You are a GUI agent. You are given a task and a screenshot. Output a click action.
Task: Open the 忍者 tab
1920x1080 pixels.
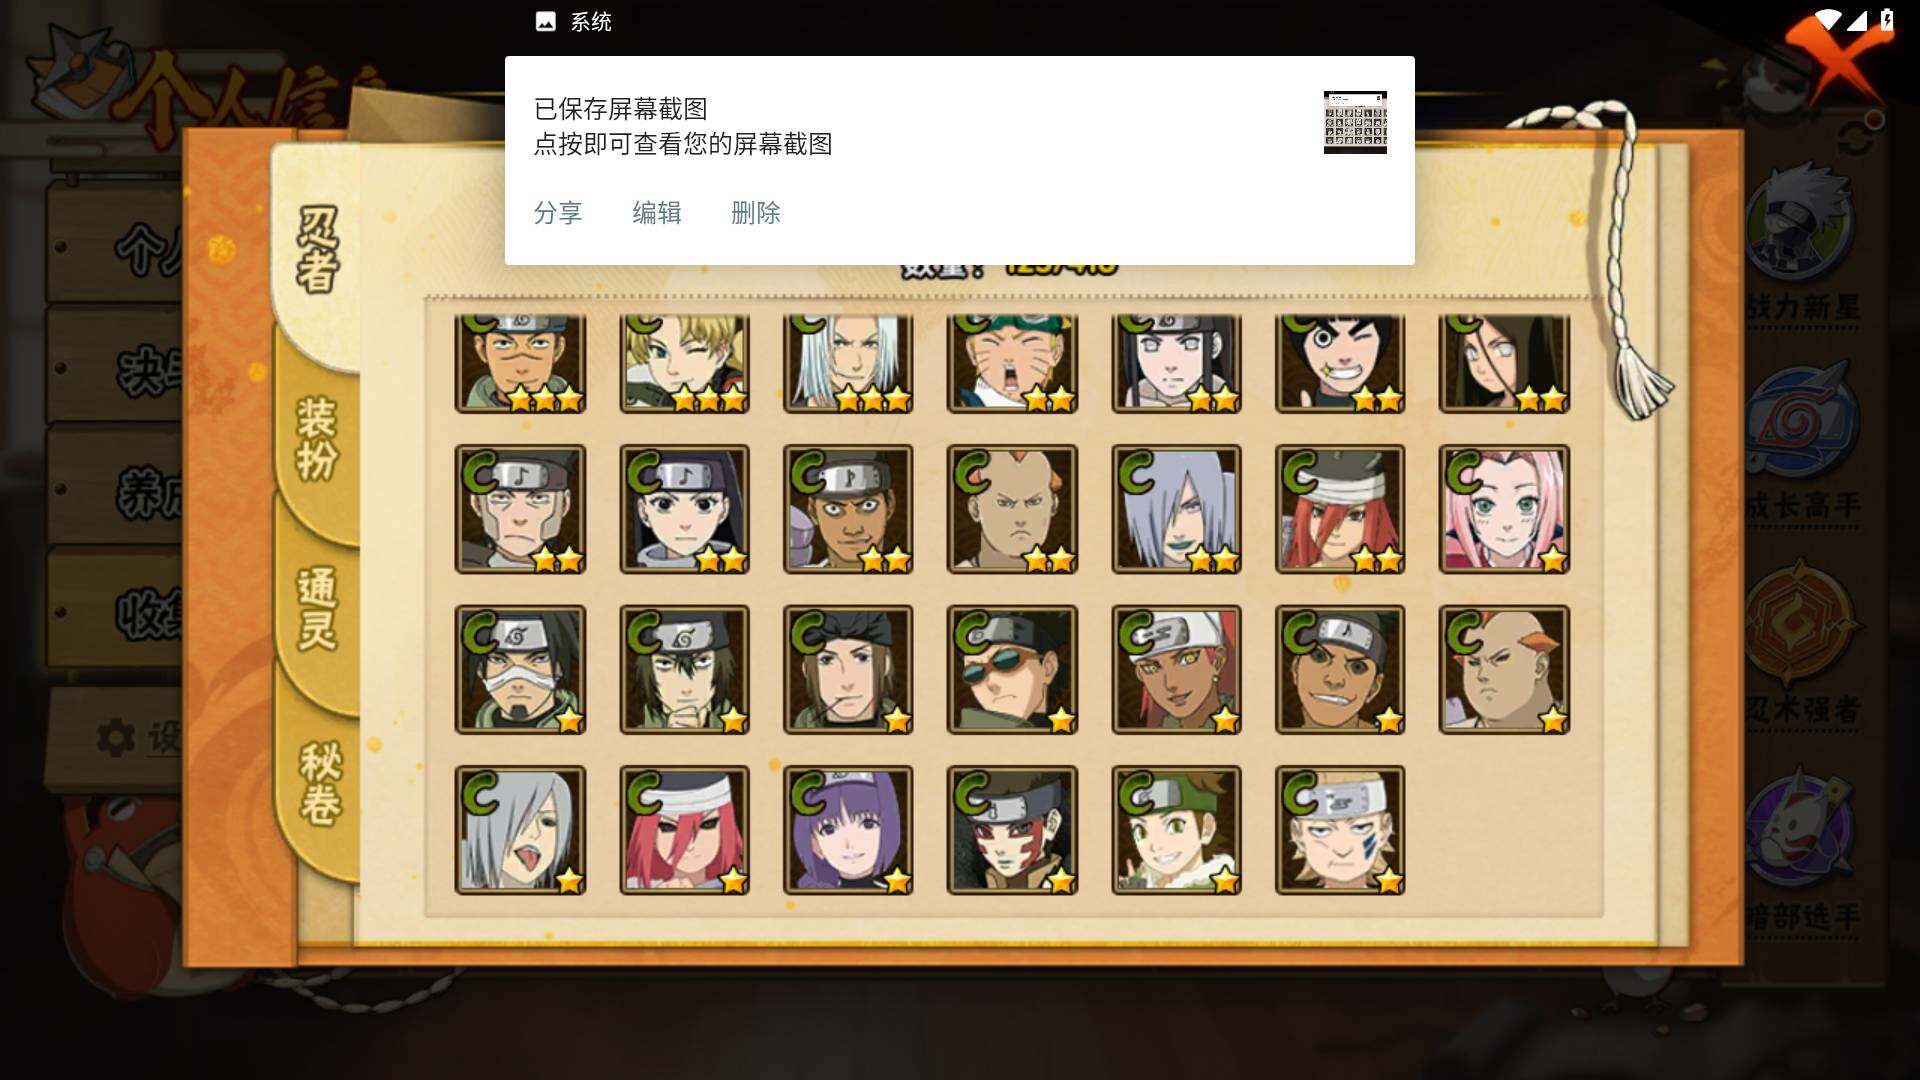[318, 250]
